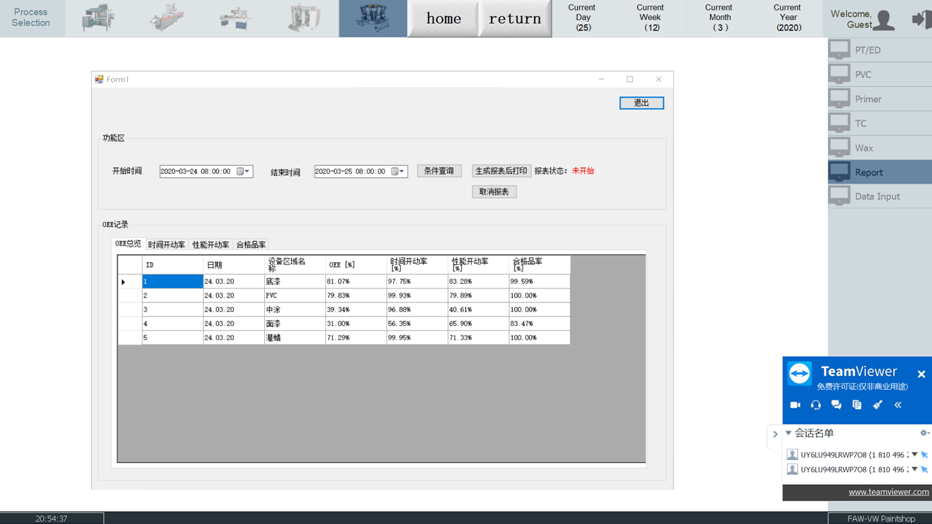Click the TeamViewer headset audio icon

pyautogui.click(x=816, y=405)
